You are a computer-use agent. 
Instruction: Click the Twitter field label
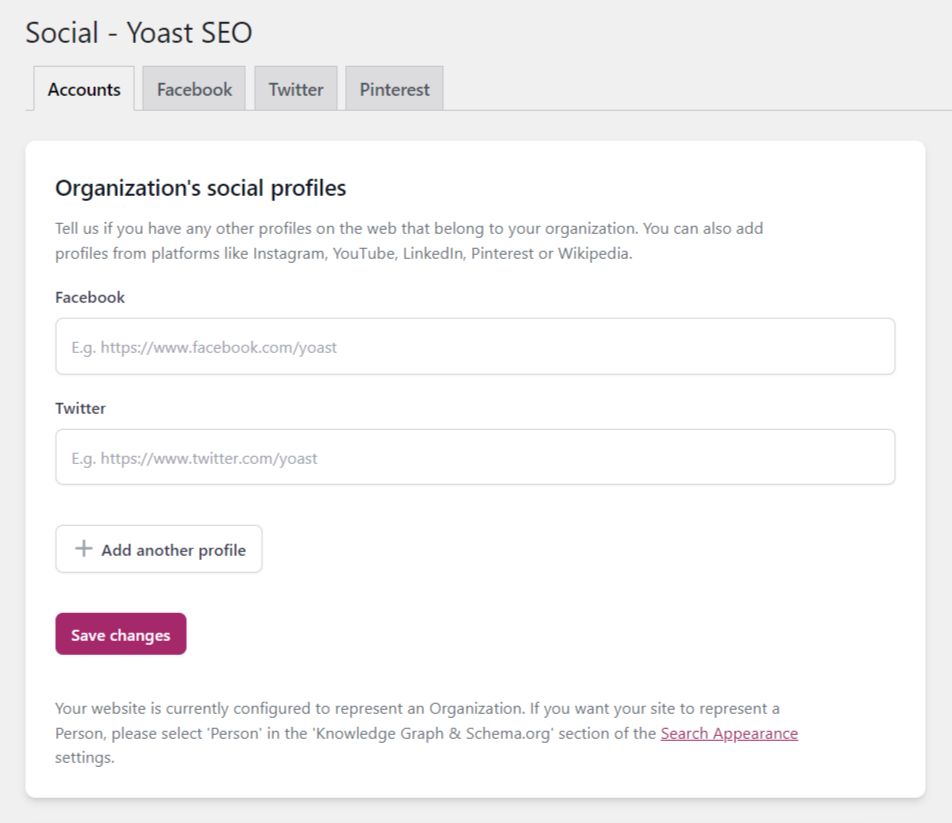point(80,408)
